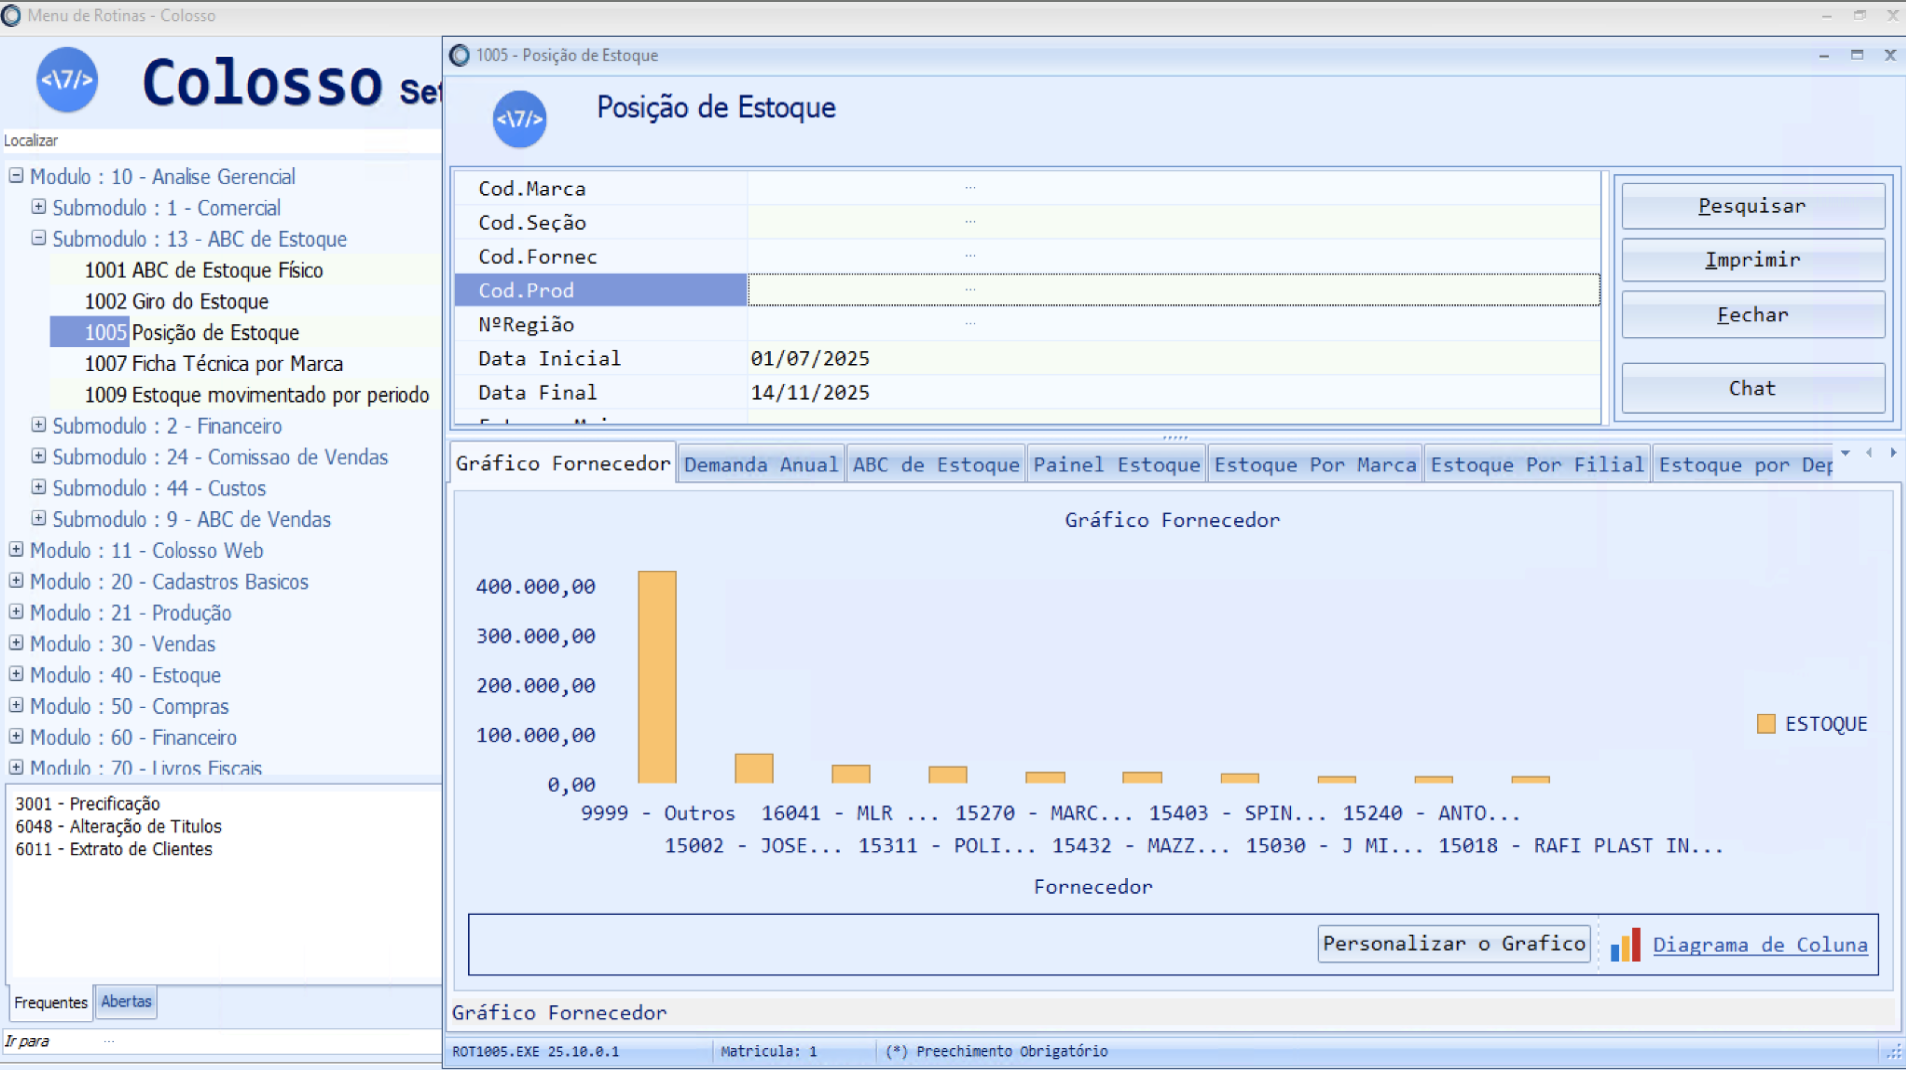This screenshot has width=1906, height=1070.
Task: Click the column chart icon beside Diagrama de Coluna
Action: coord(1625,945)
